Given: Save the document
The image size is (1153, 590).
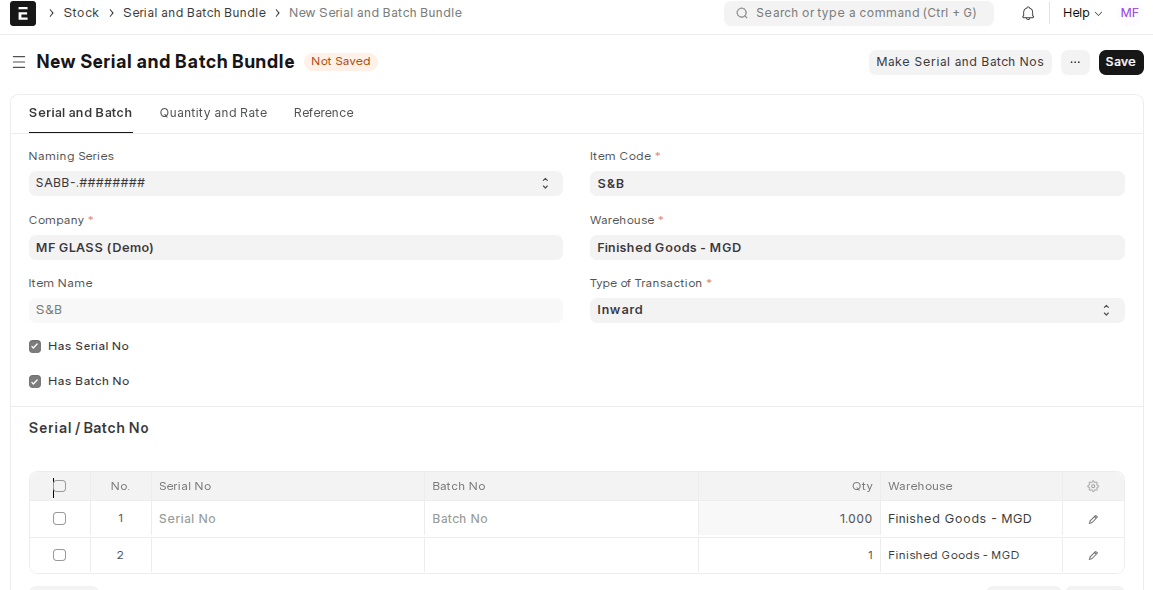Looking at the screenshot, I should click(1121, 63).
